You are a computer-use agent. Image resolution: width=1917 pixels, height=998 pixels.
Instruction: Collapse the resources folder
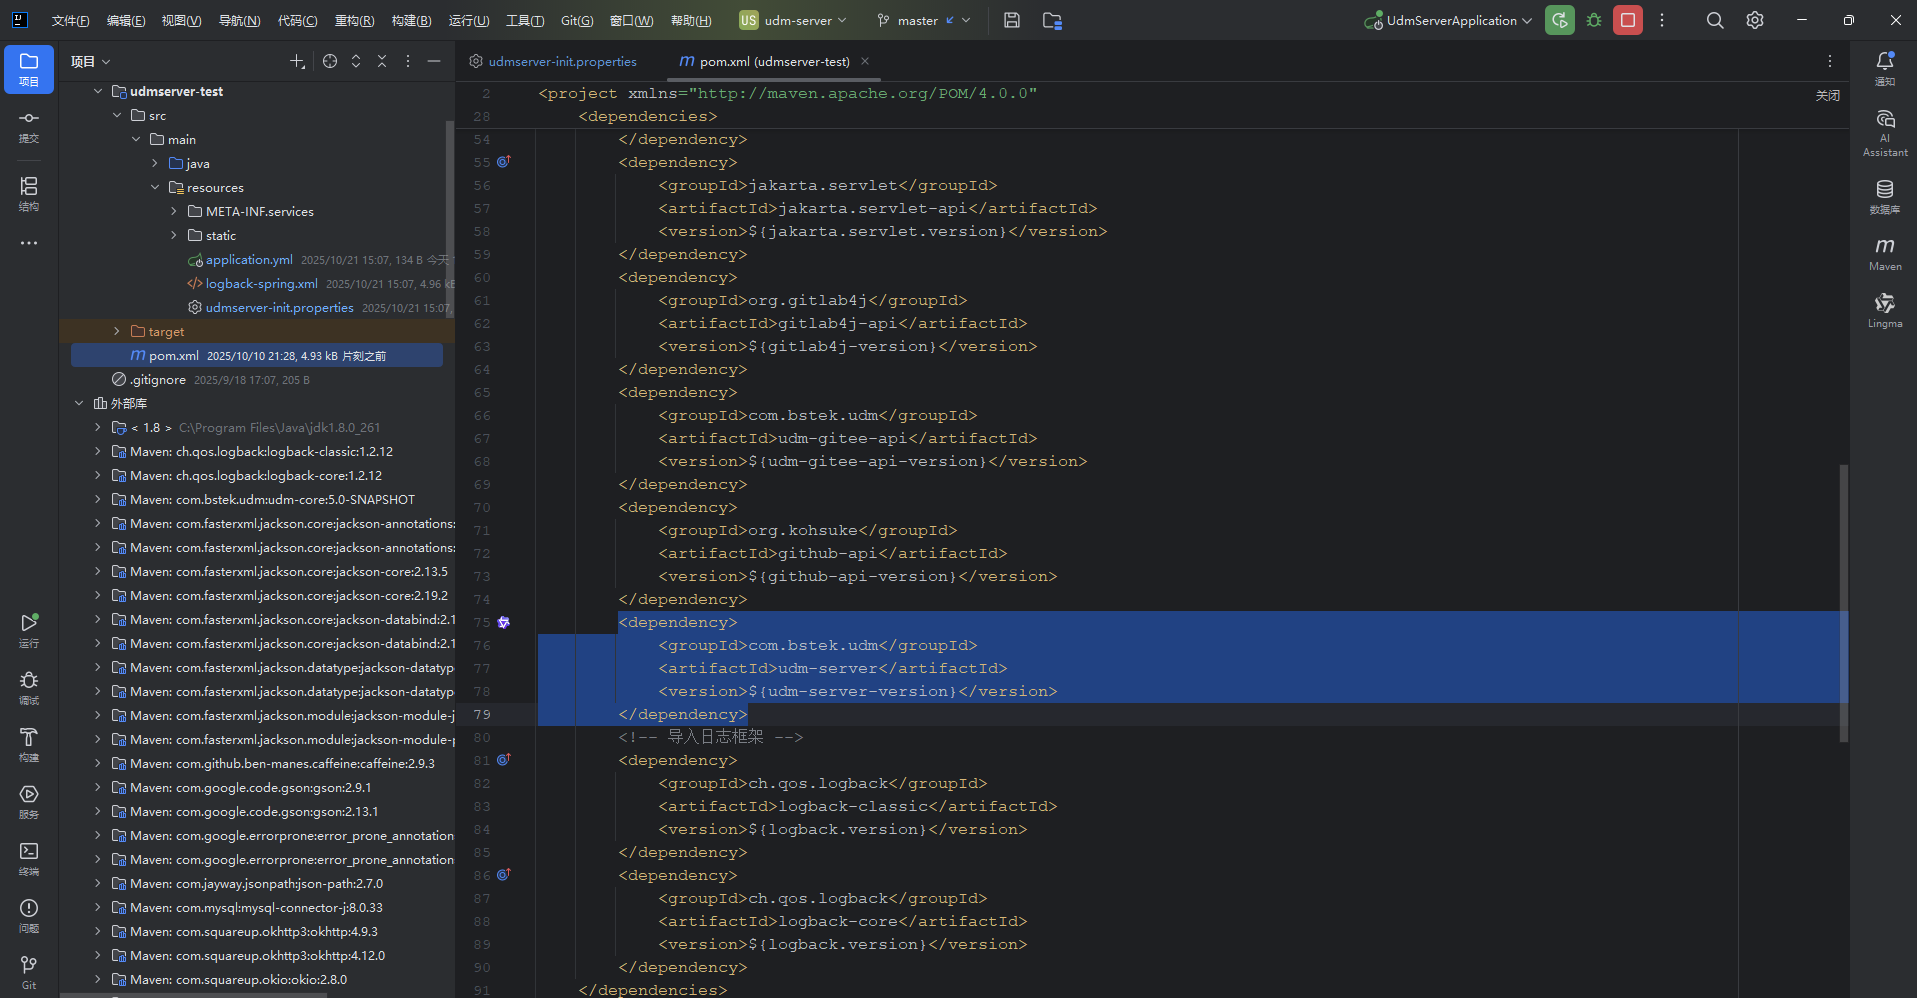click(155, 187)
